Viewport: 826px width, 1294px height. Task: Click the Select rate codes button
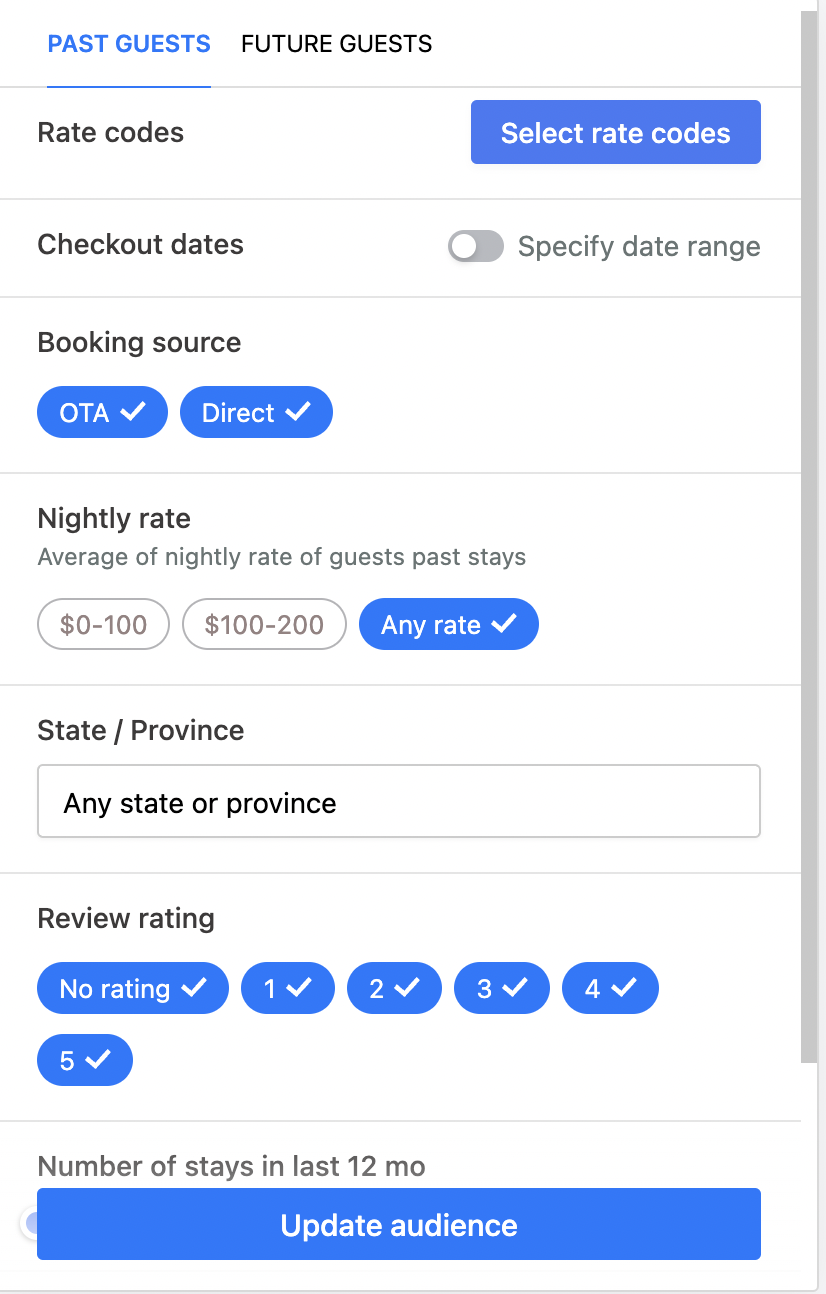(615, 132)
